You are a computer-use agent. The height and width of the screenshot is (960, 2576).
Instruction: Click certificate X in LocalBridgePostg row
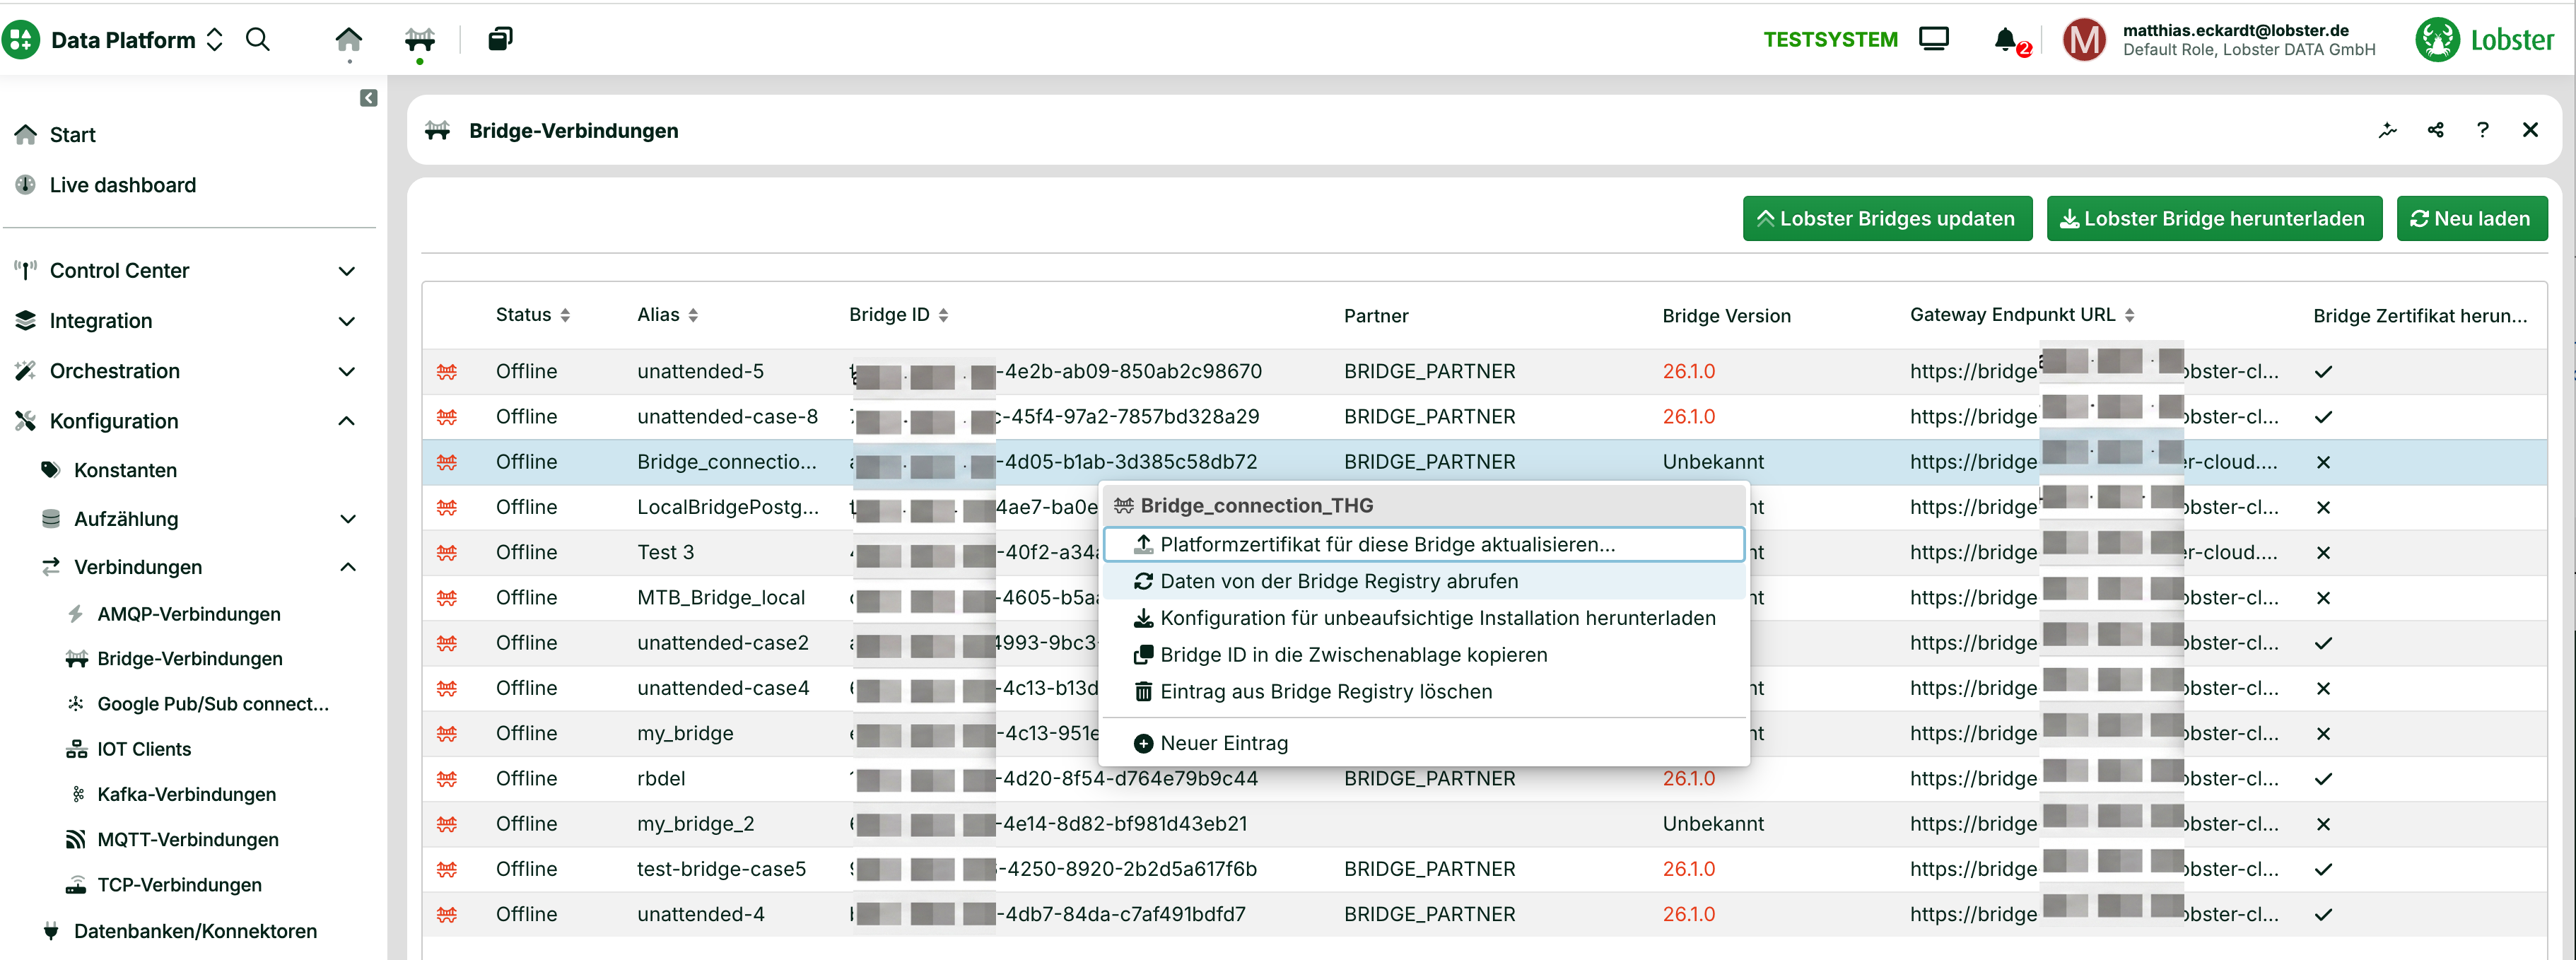tap(2323, 508)
